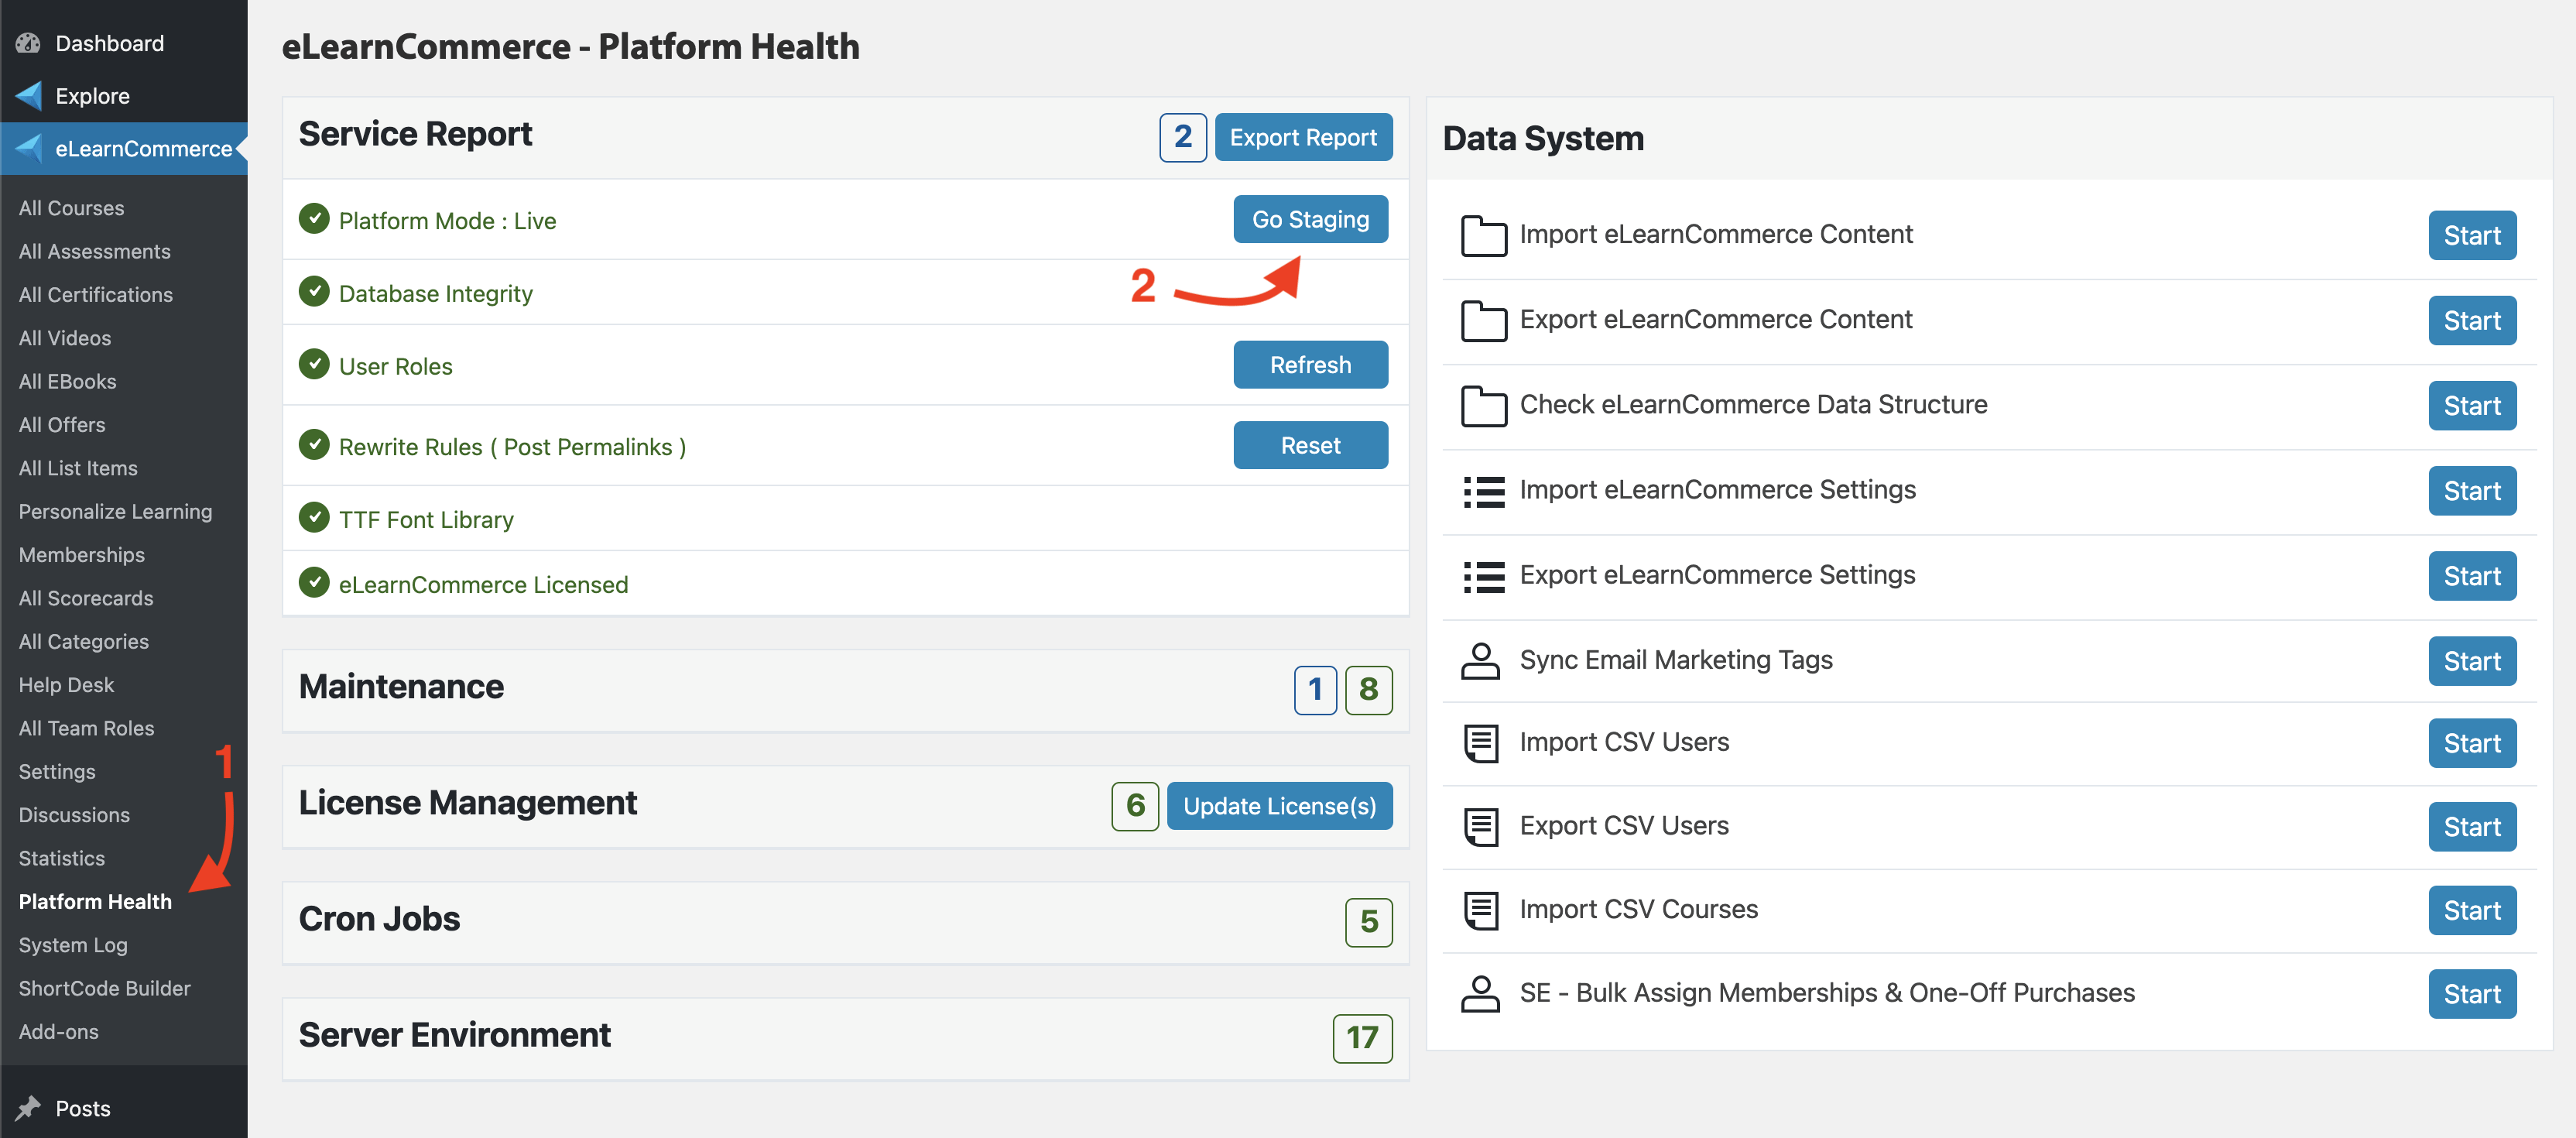
Task: Click the eLearnCommerce paper plane icon
Action: click(x=28, y=148)
